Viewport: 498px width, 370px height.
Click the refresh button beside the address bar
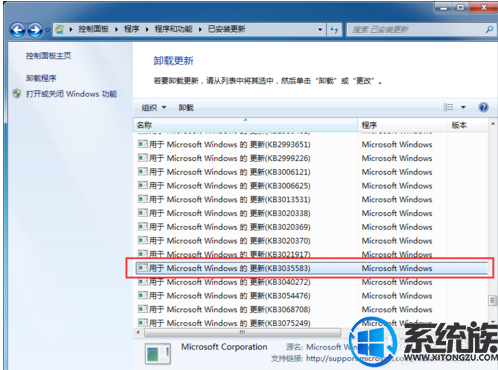[x=334, y=30]
